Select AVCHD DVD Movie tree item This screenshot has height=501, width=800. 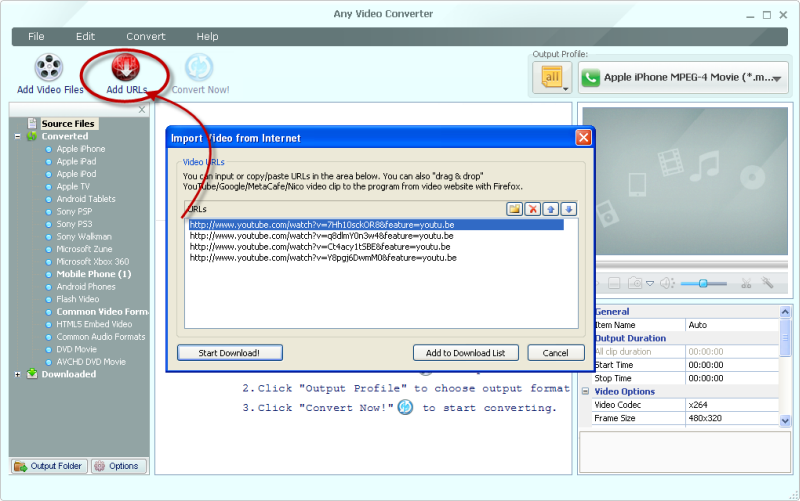tap(91, 362)
